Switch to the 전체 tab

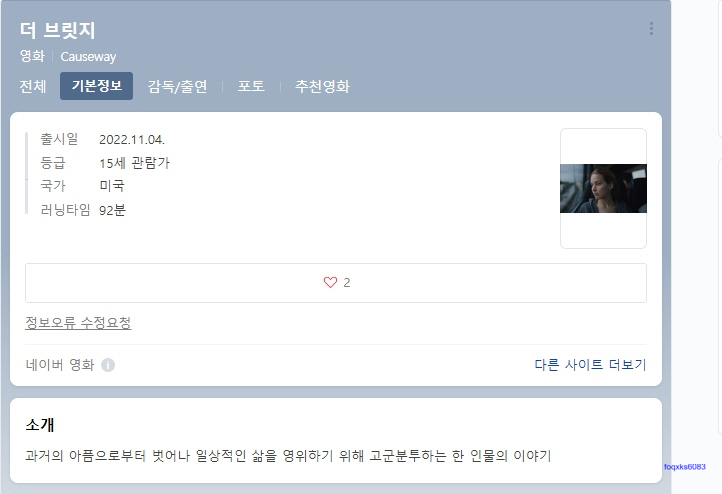(33, 86)
